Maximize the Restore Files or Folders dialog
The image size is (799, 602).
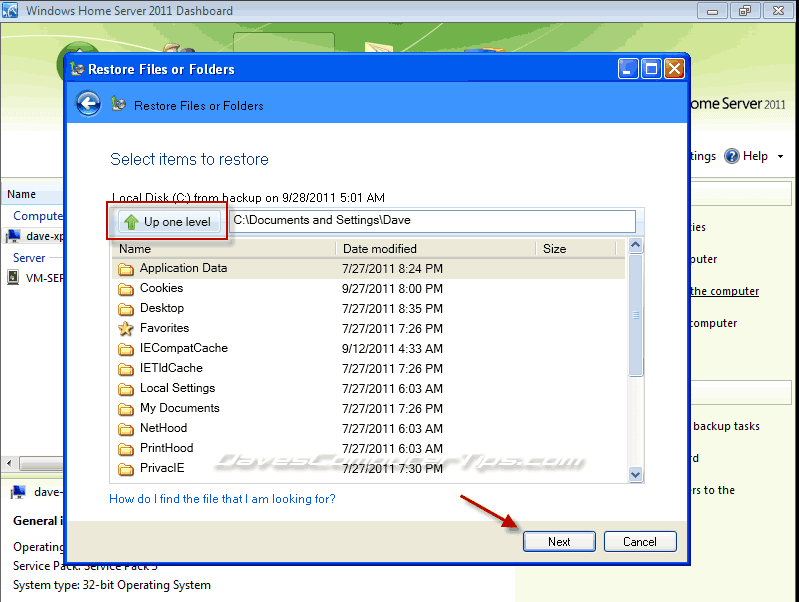pos(651,69)
